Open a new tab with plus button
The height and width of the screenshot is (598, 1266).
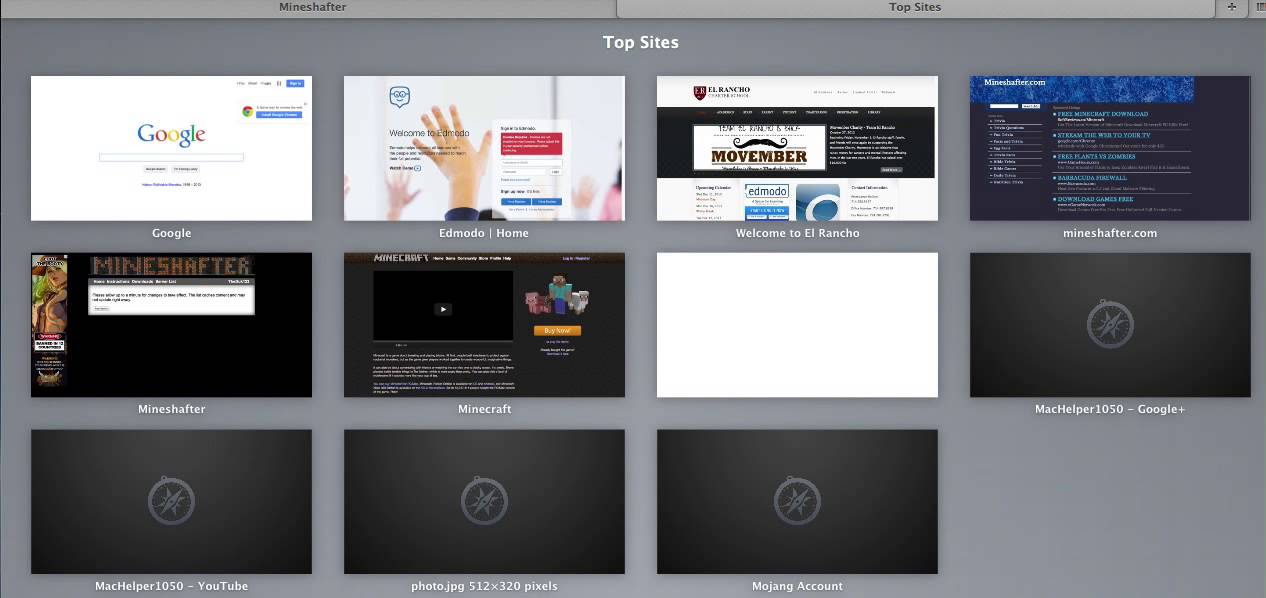[x=1231, y=8]
